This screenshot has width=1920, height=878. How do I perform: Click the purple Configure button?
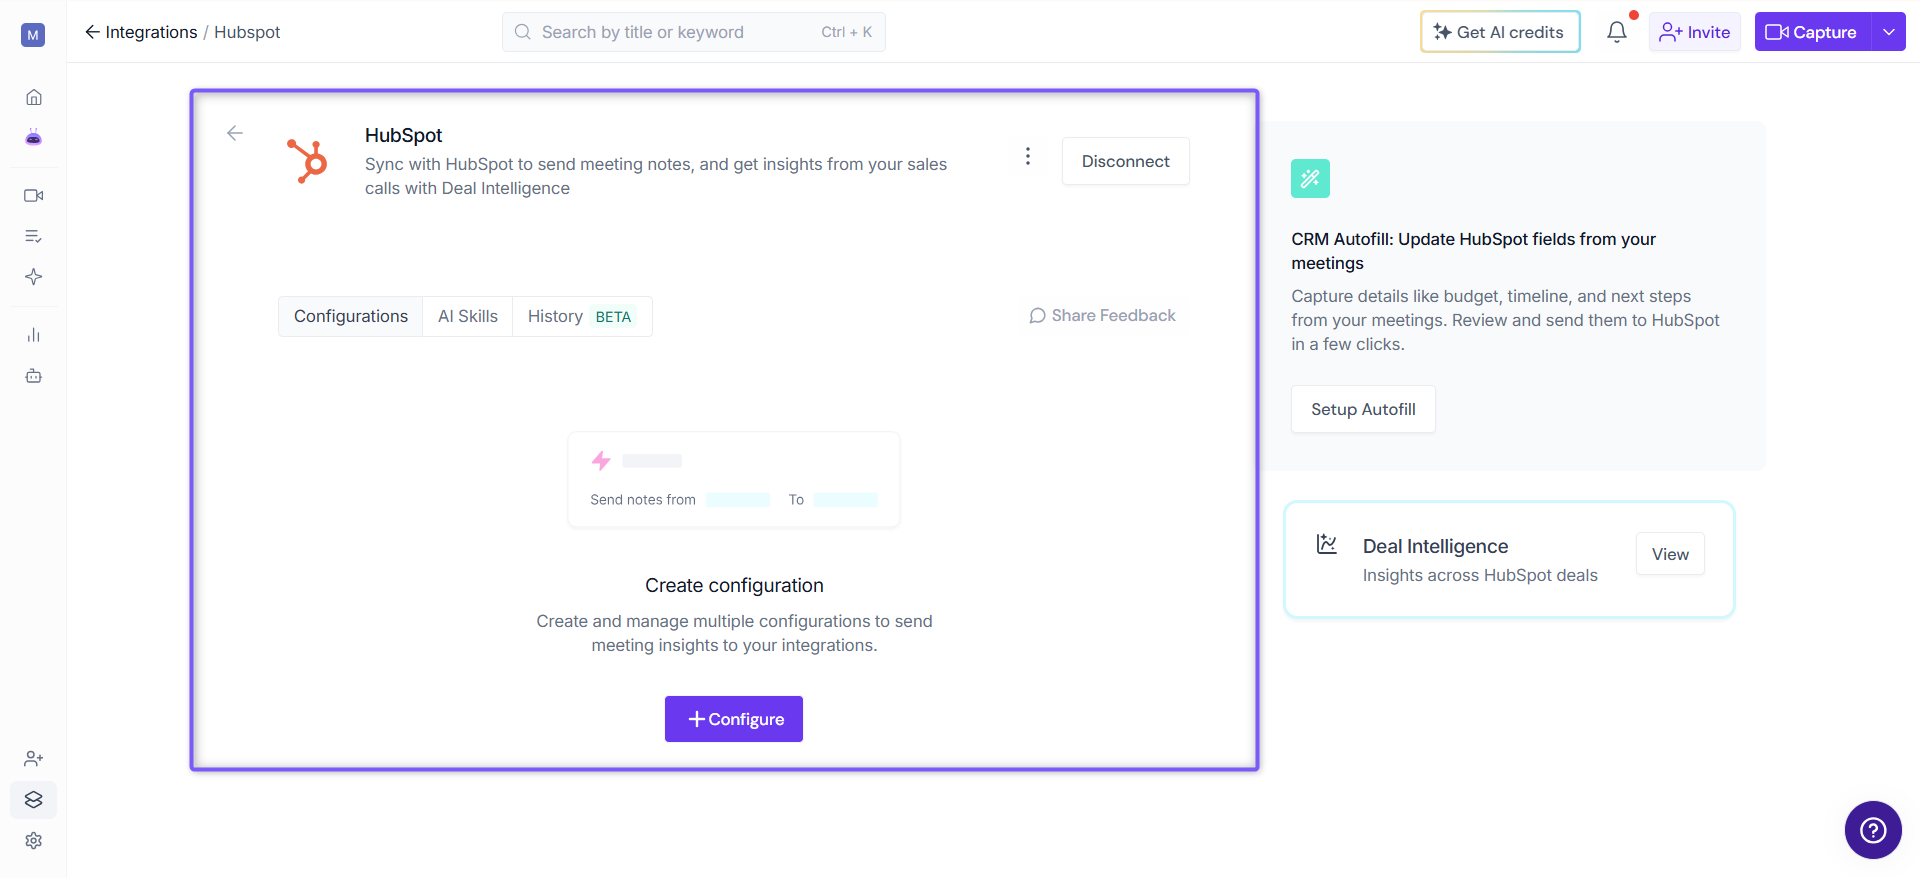pyautogui.click(x=734, y=719)
